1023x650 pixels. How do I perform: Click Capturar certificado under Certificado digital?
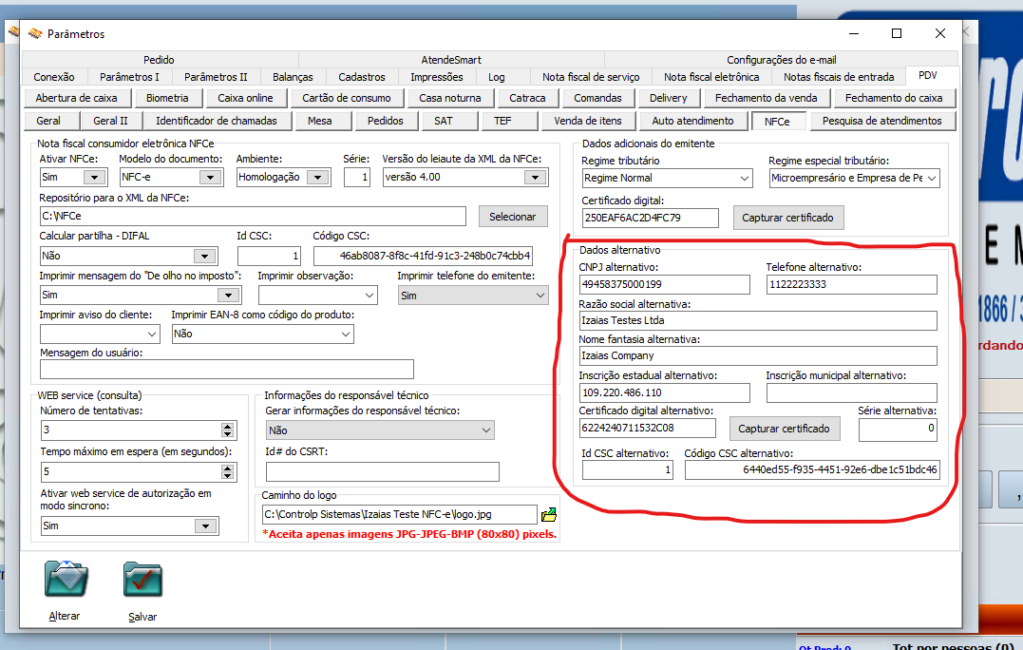pyautogui.click(x=787, y=218)
